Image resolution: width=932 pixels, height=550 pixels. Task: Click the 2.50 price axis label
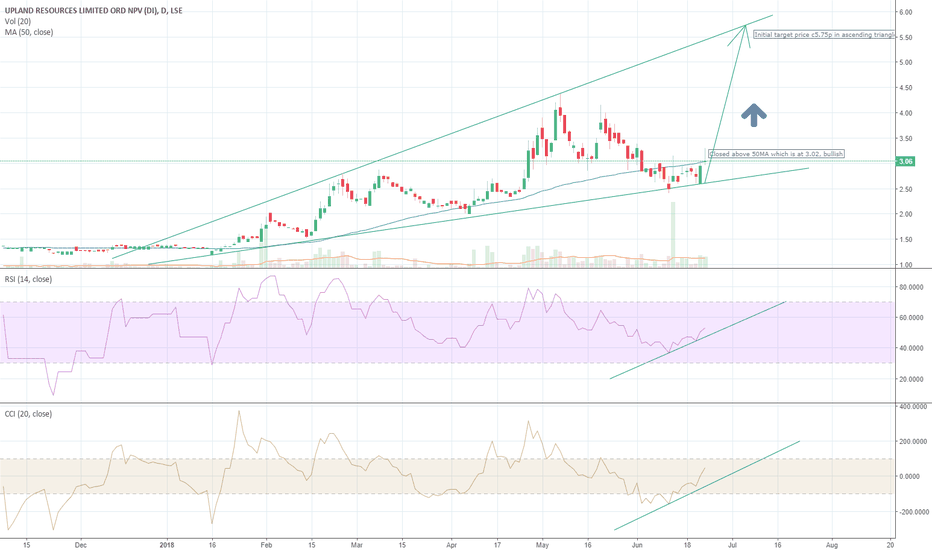pos(905,189)
